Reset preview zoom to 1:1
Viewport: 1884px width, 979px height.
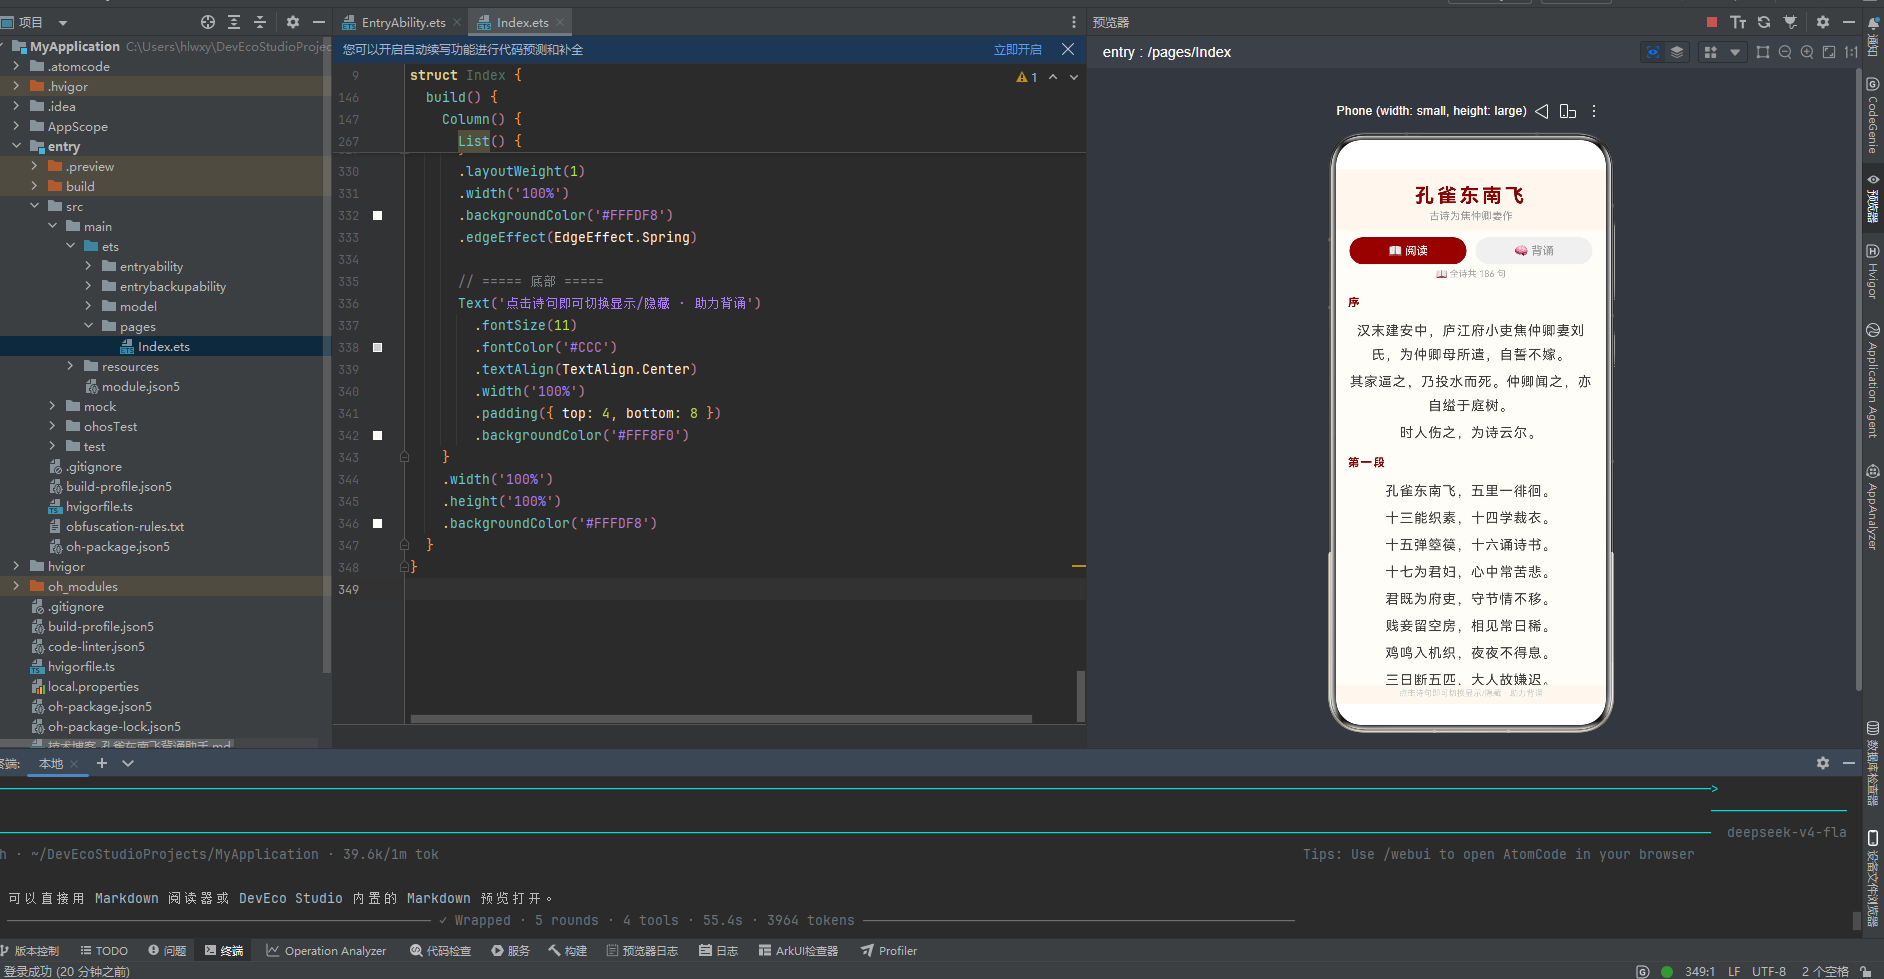pos(1851,52)
